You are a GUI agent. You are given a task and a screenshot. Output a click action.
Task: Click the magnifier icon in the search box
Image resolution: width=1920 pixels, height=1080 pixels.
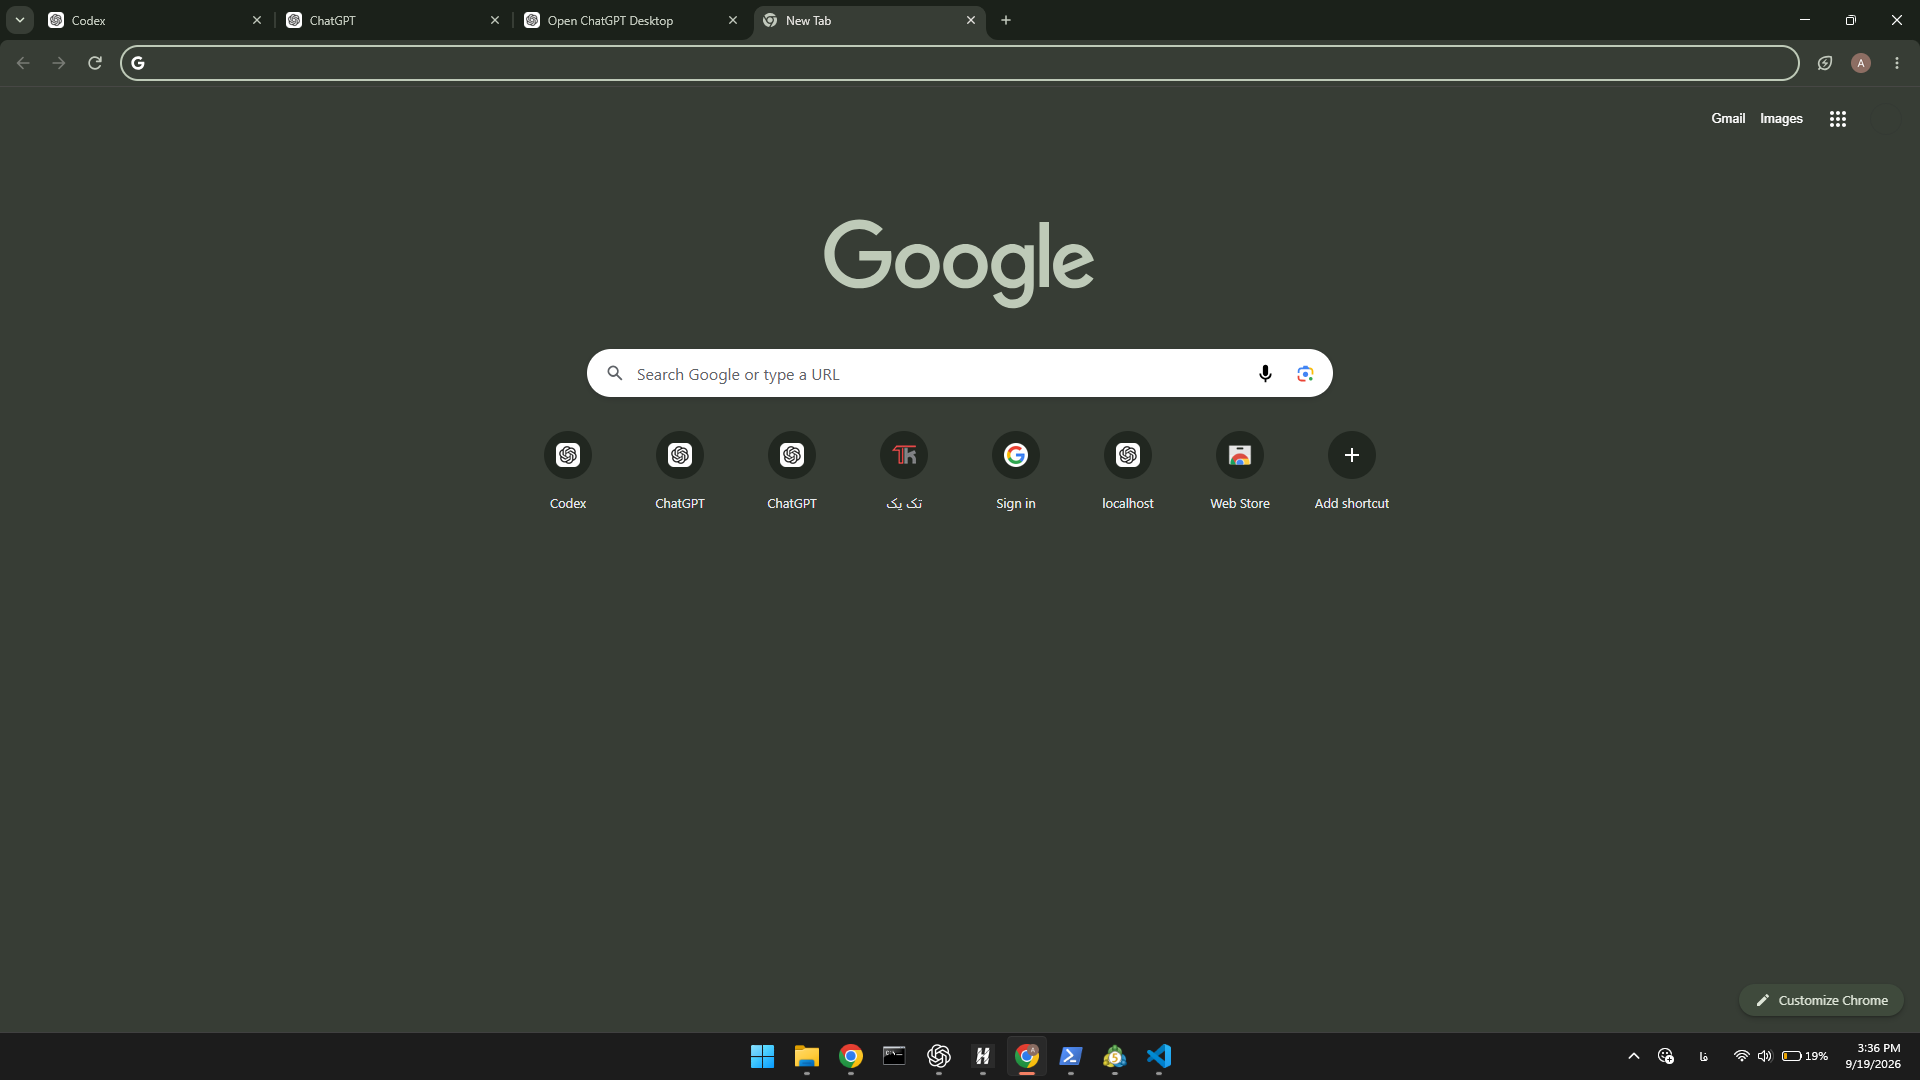[x=615, y=373]
